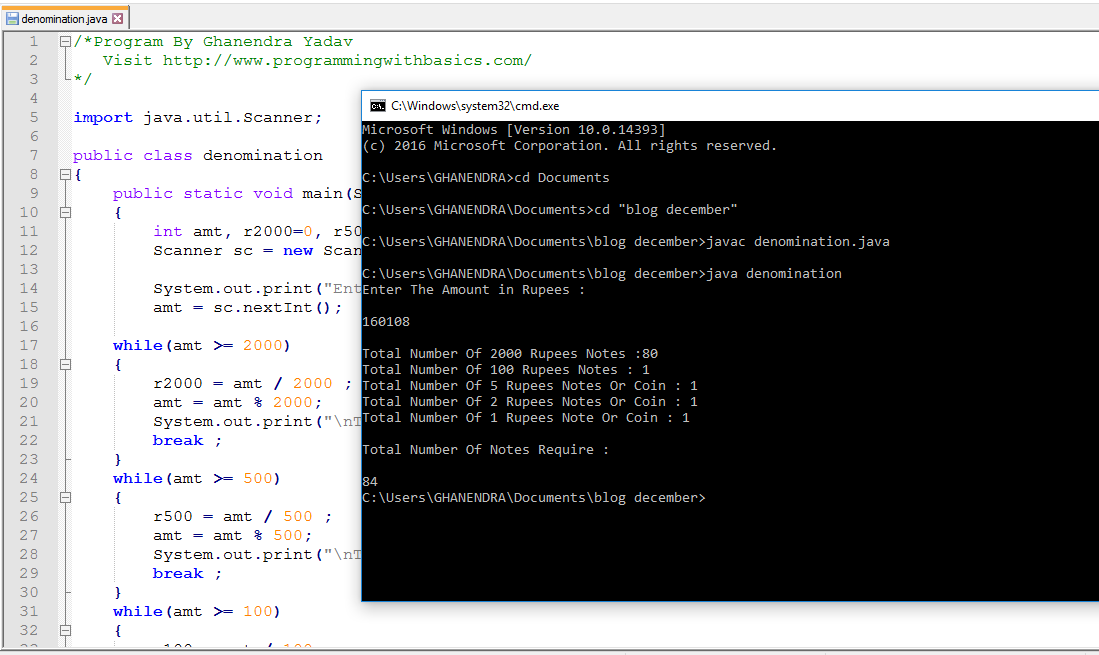
Task: Click 'r2000 = amt / 2000 ;' on line 19
Action: (252, 384)
